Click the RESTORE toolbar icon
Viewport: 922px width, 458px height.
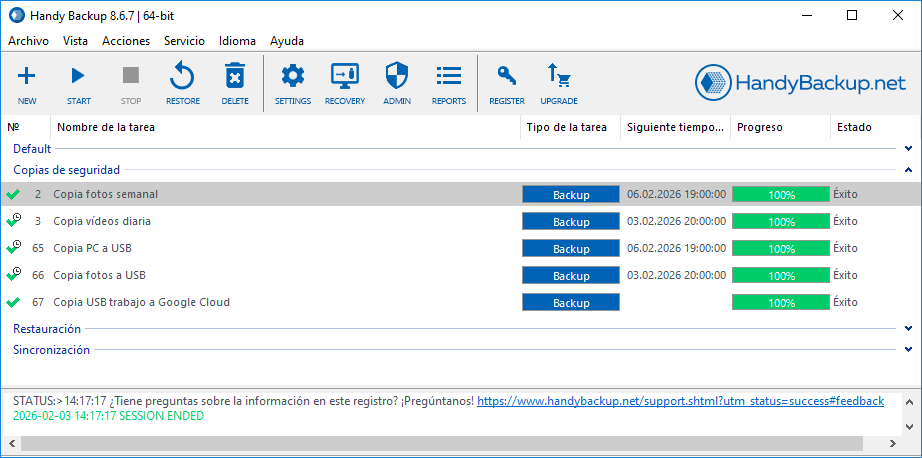[182, 77]
